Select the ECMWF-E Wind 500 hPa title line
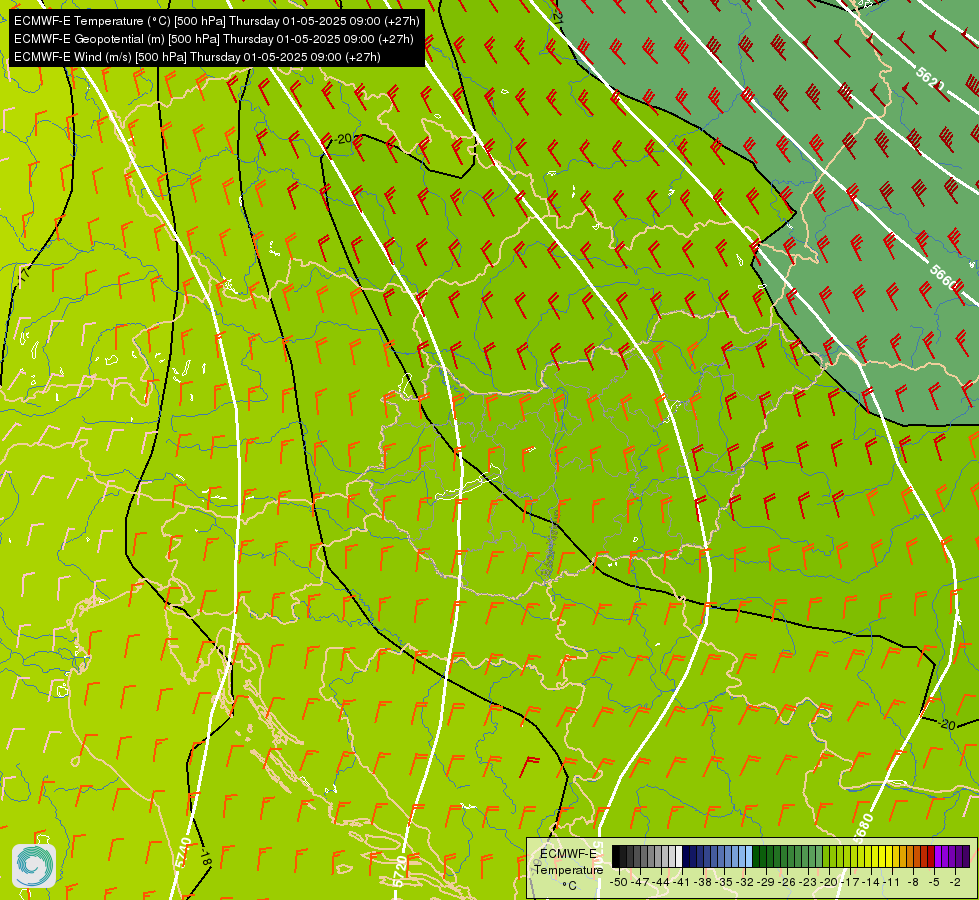Viewport: 979px width, 900px height. coord(197,57)
